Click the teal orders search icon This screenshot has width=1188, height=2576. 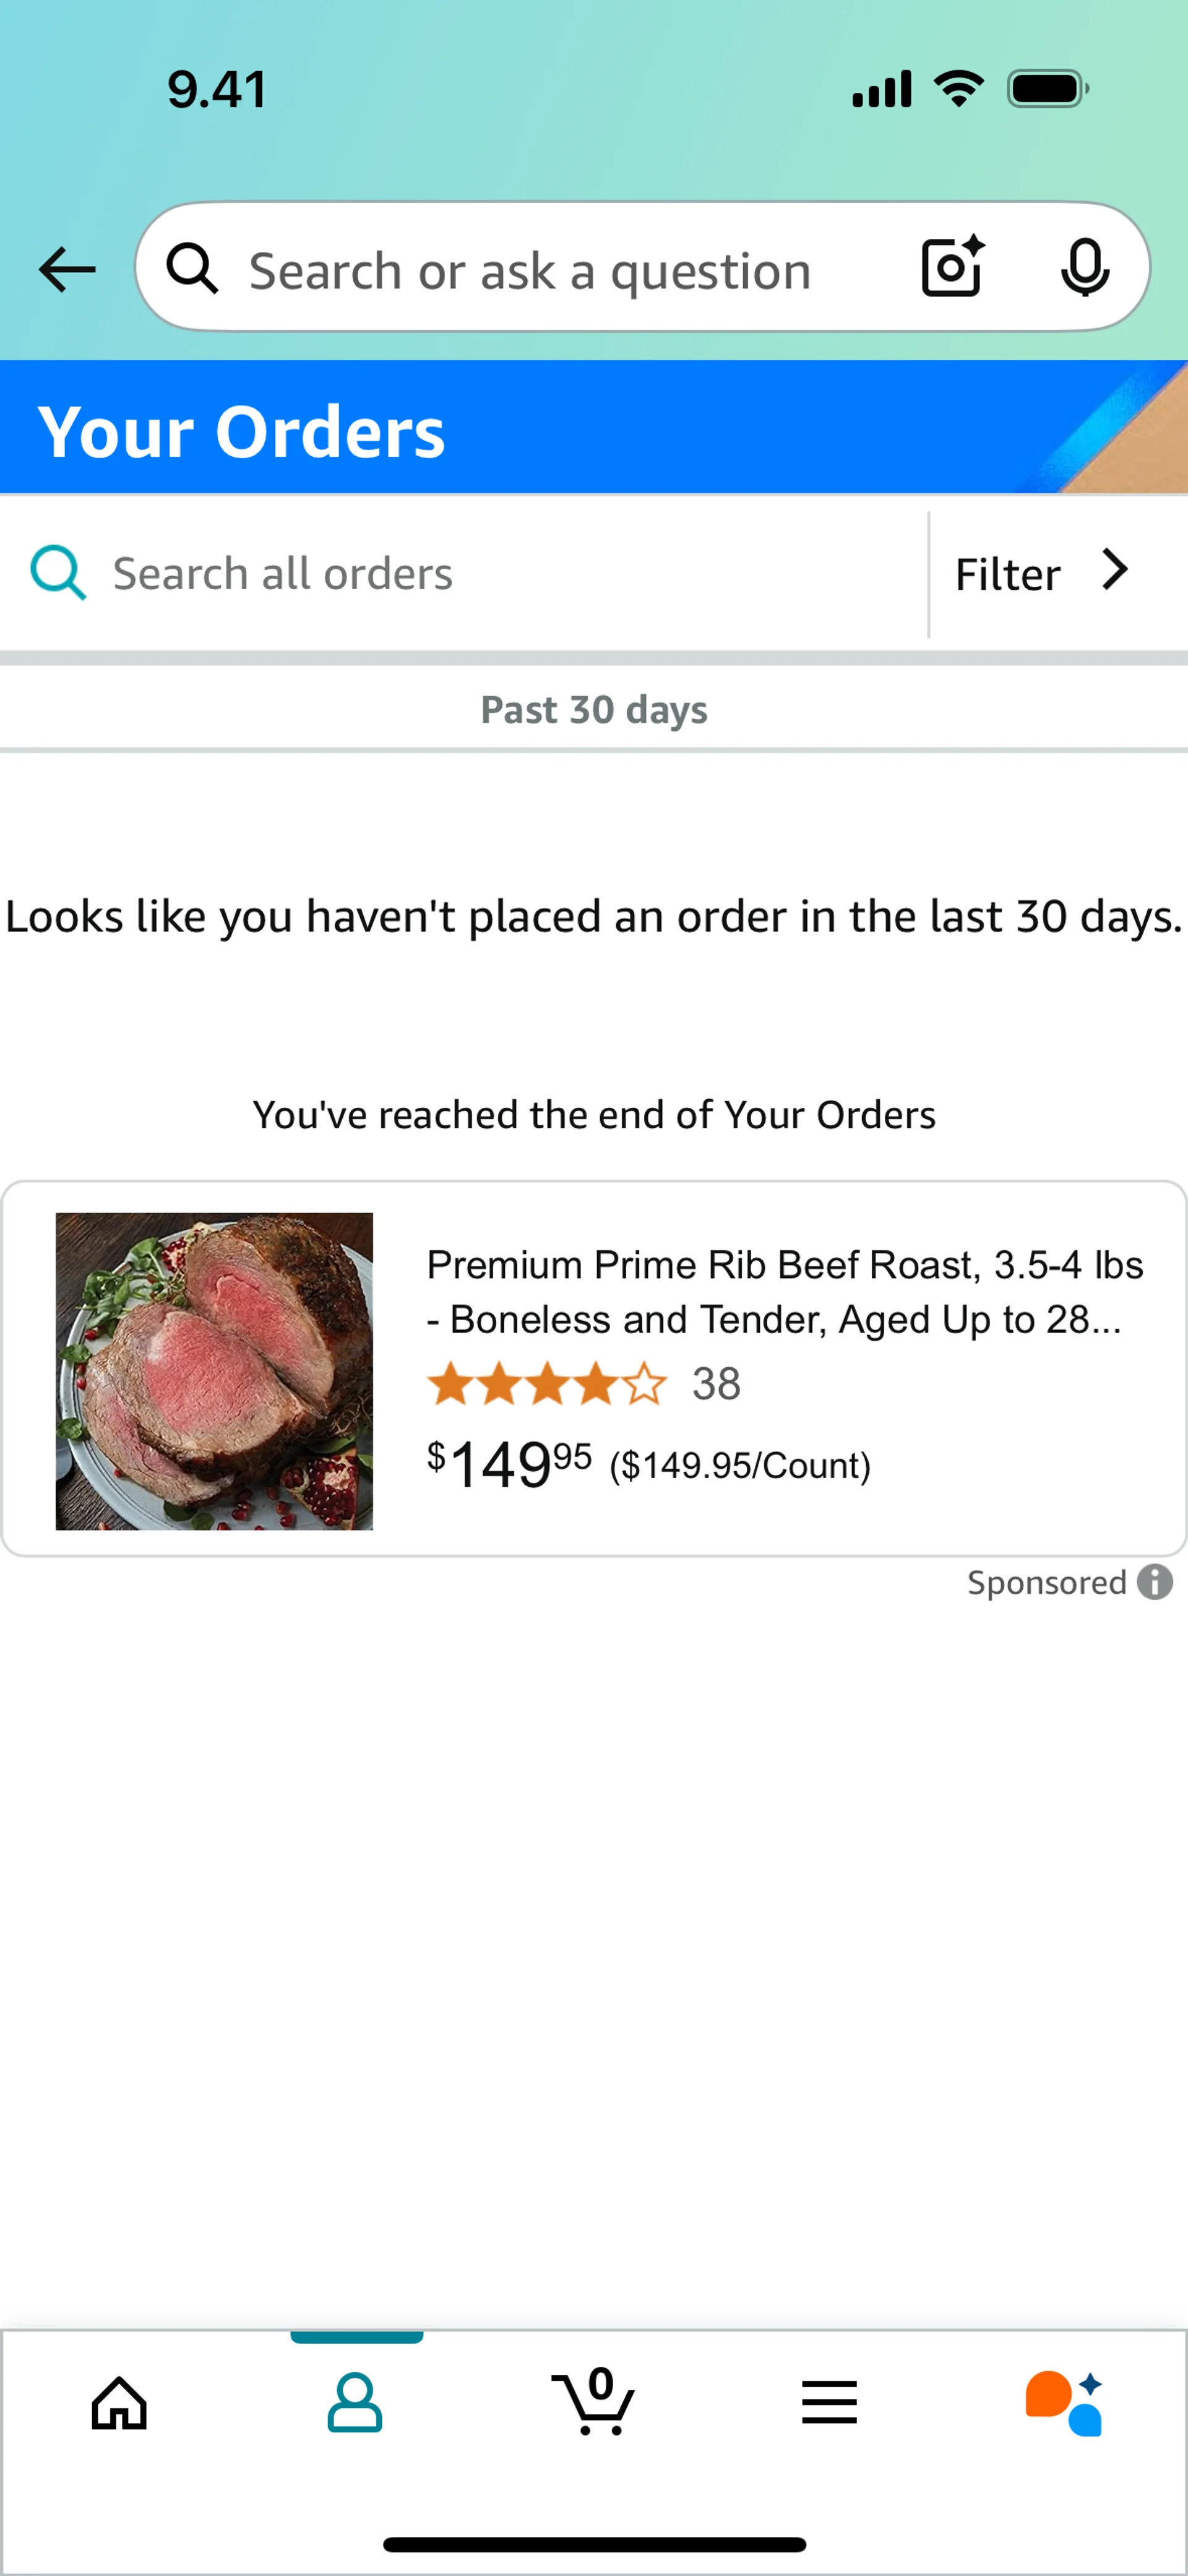coord(58,572)
